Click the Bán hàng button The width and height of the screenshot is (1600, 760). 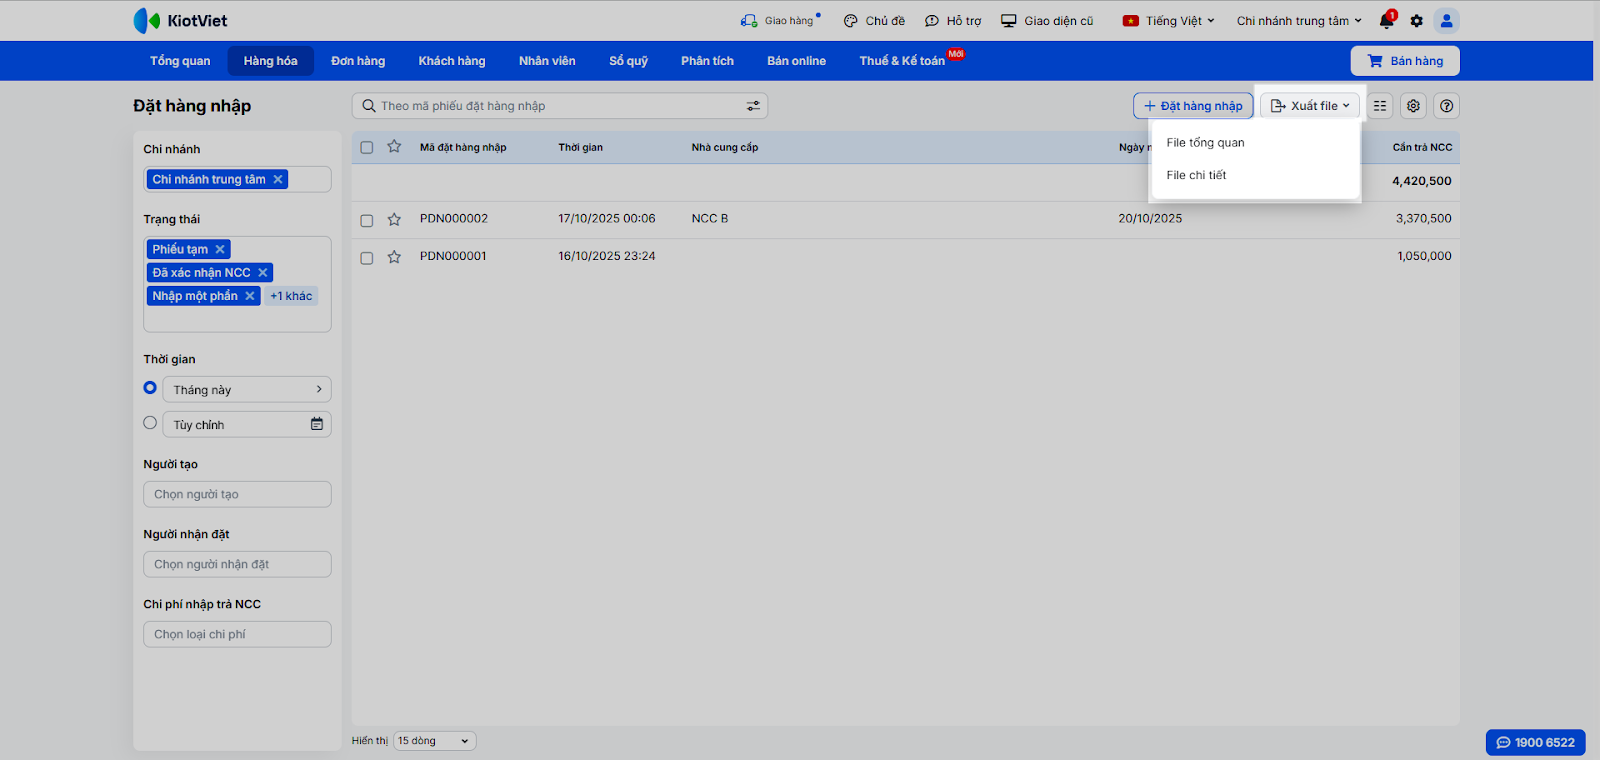coord(1405,61)
